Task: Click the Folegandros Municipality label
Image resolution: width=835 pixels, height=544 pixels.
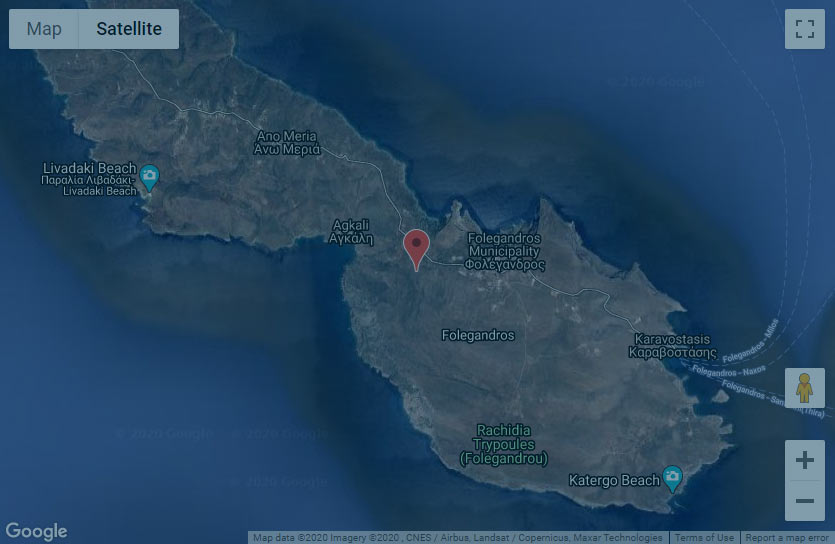Action: point(504,252)
